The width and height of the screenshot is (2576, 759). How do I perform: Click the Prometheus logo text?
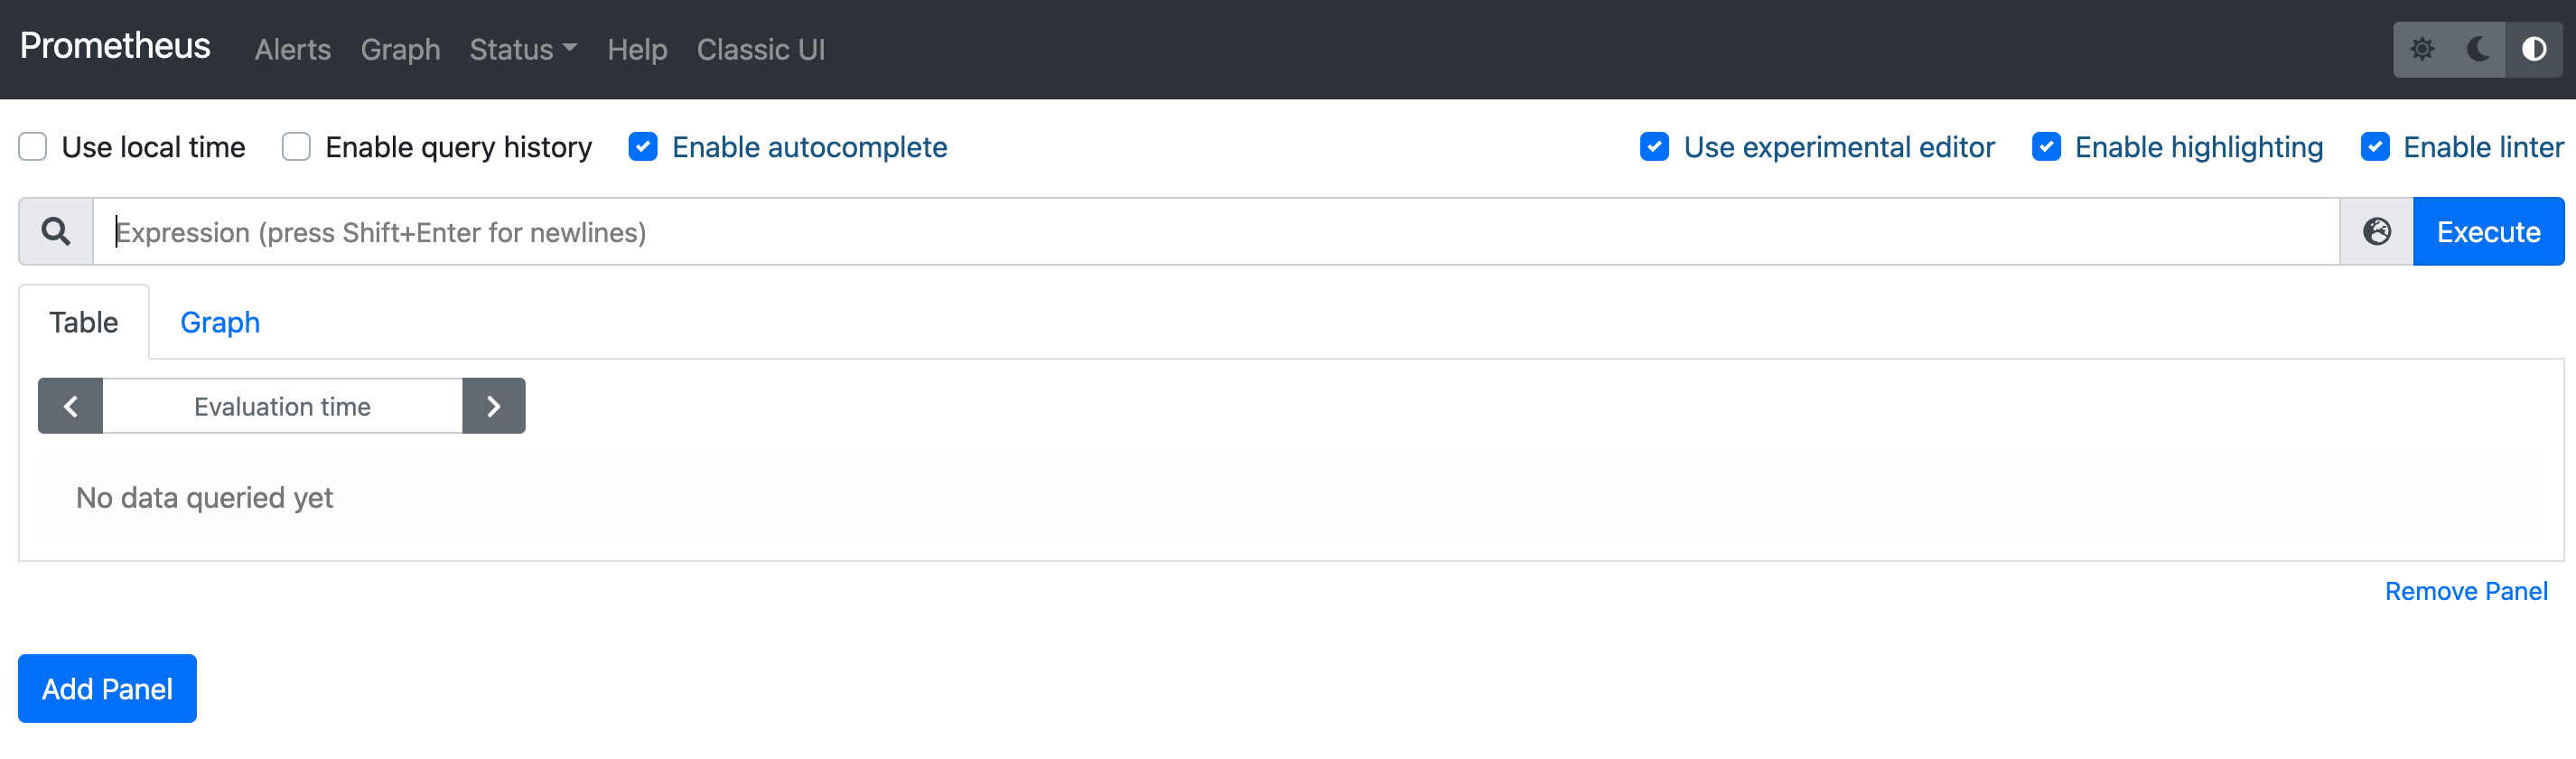[114, 46]
